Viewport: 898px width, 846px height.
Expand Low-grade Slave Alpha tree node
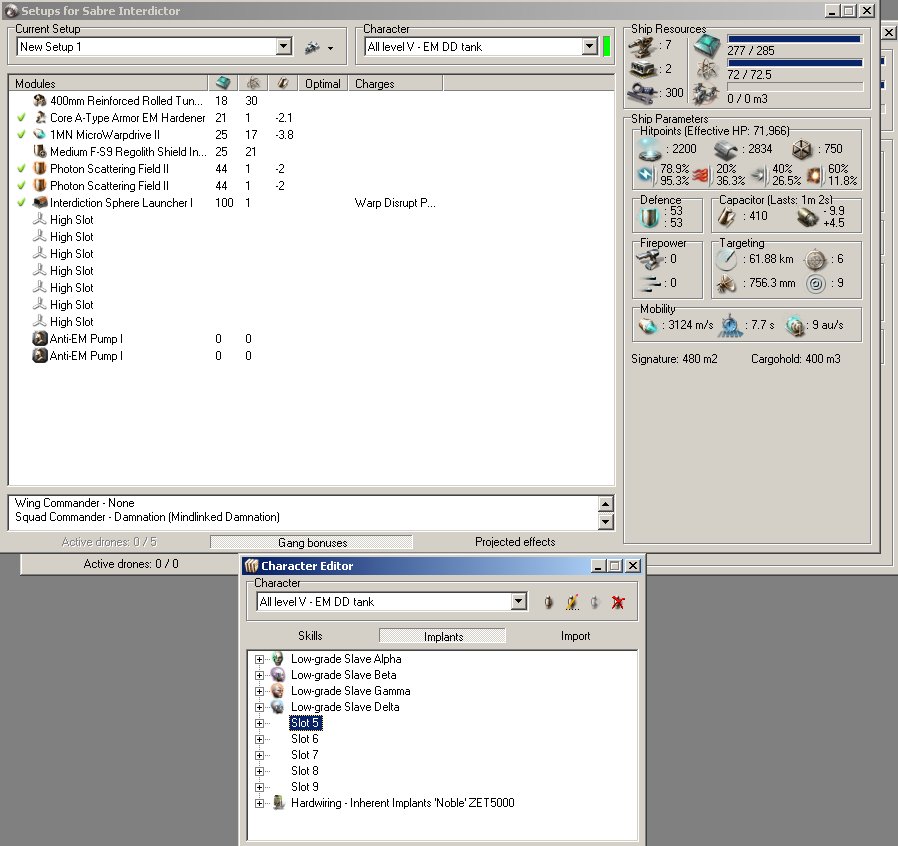coord(259,659)
